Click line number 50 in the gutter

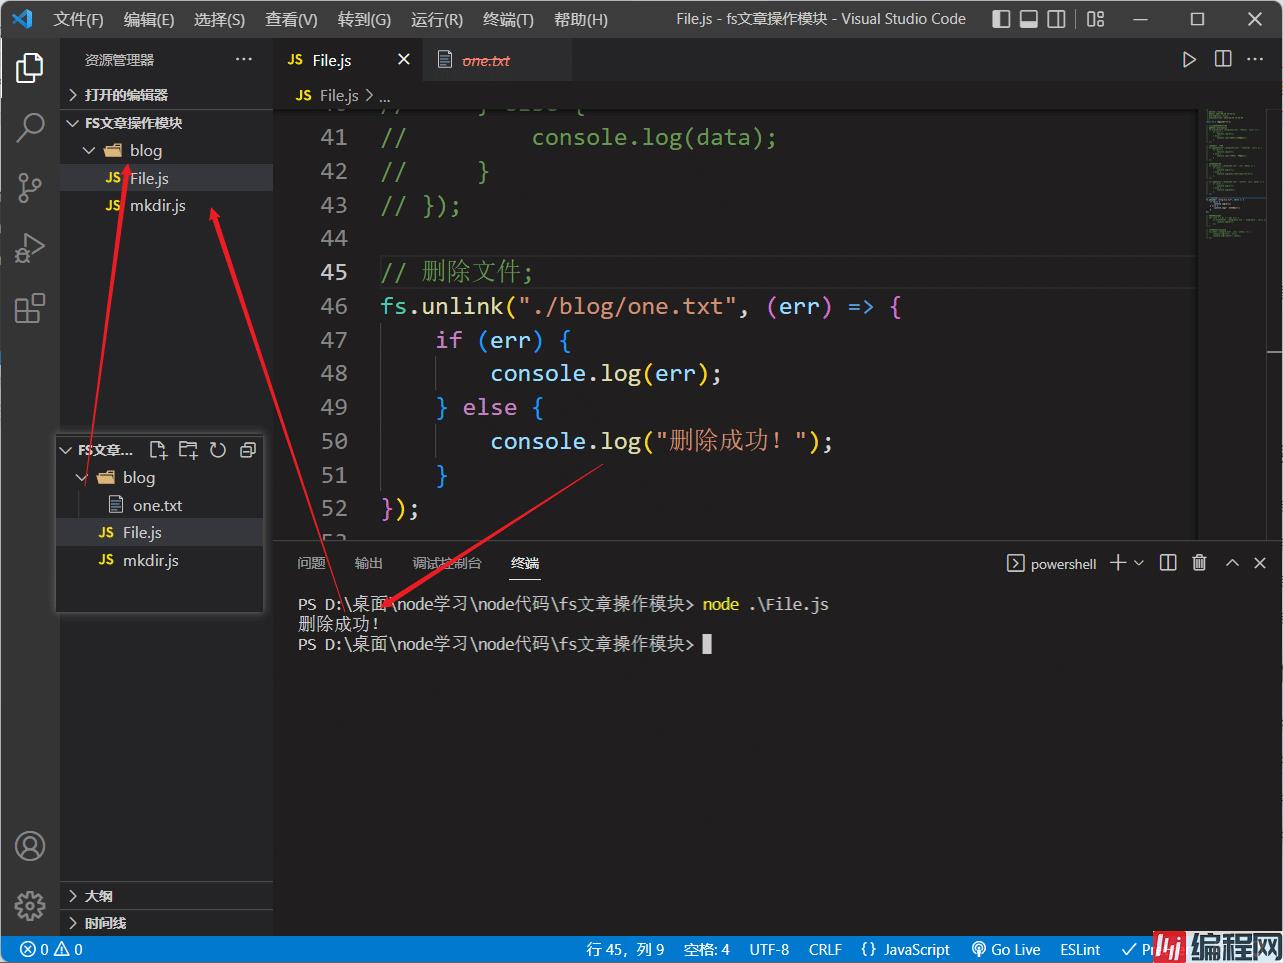pos(334,441)
